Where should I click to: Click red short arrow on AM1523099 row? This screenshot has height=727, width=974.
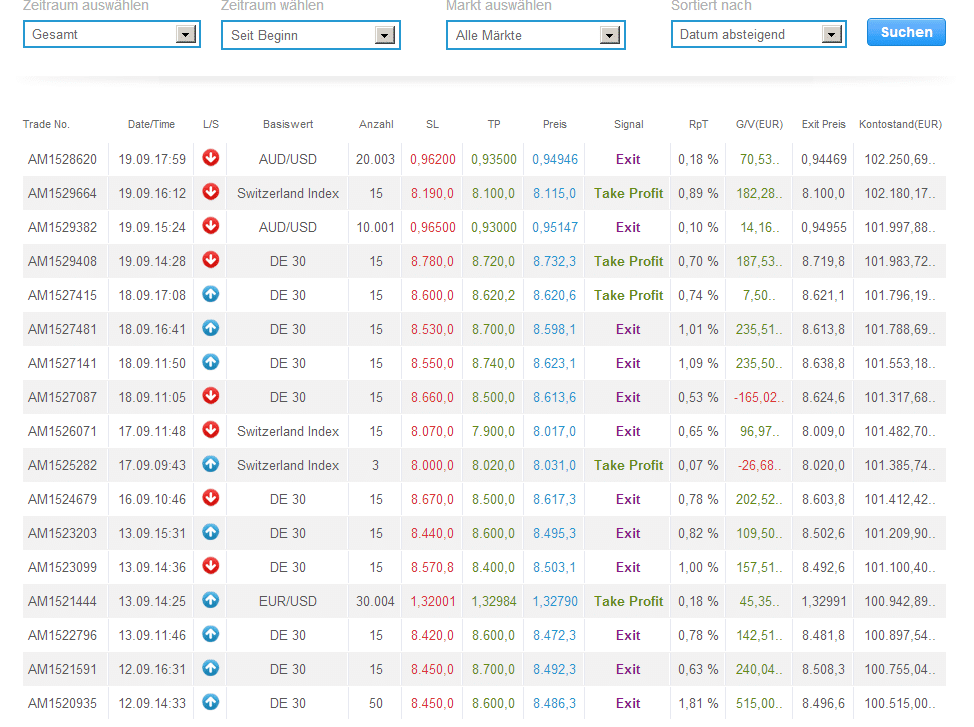tap(210, 567)
